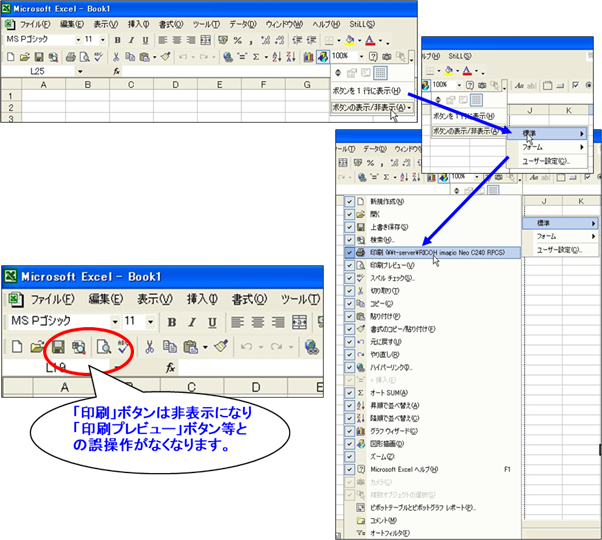Click row header 2 in top-left Excel window
602x540 pixels.
click(x=11, y=107)
